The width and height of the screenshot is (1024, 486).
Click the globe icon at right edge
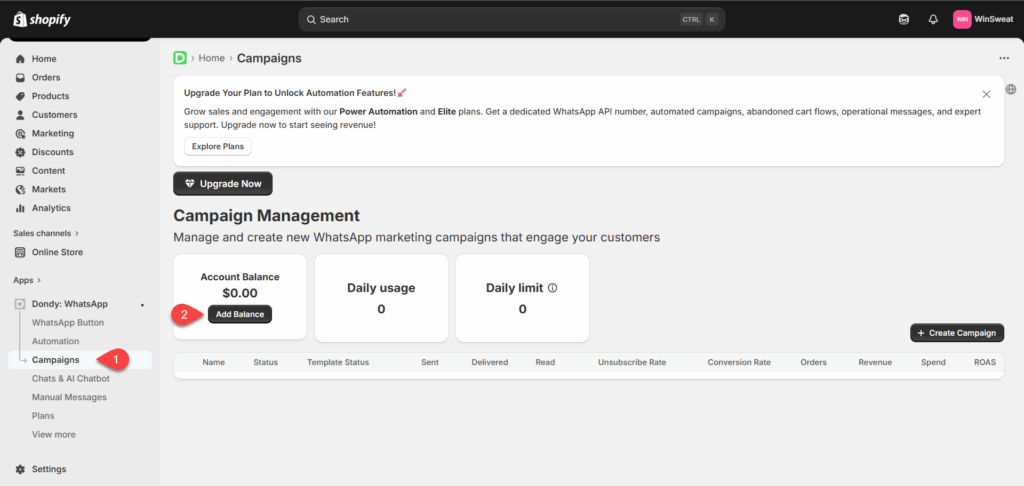[x=1011, y=89]
